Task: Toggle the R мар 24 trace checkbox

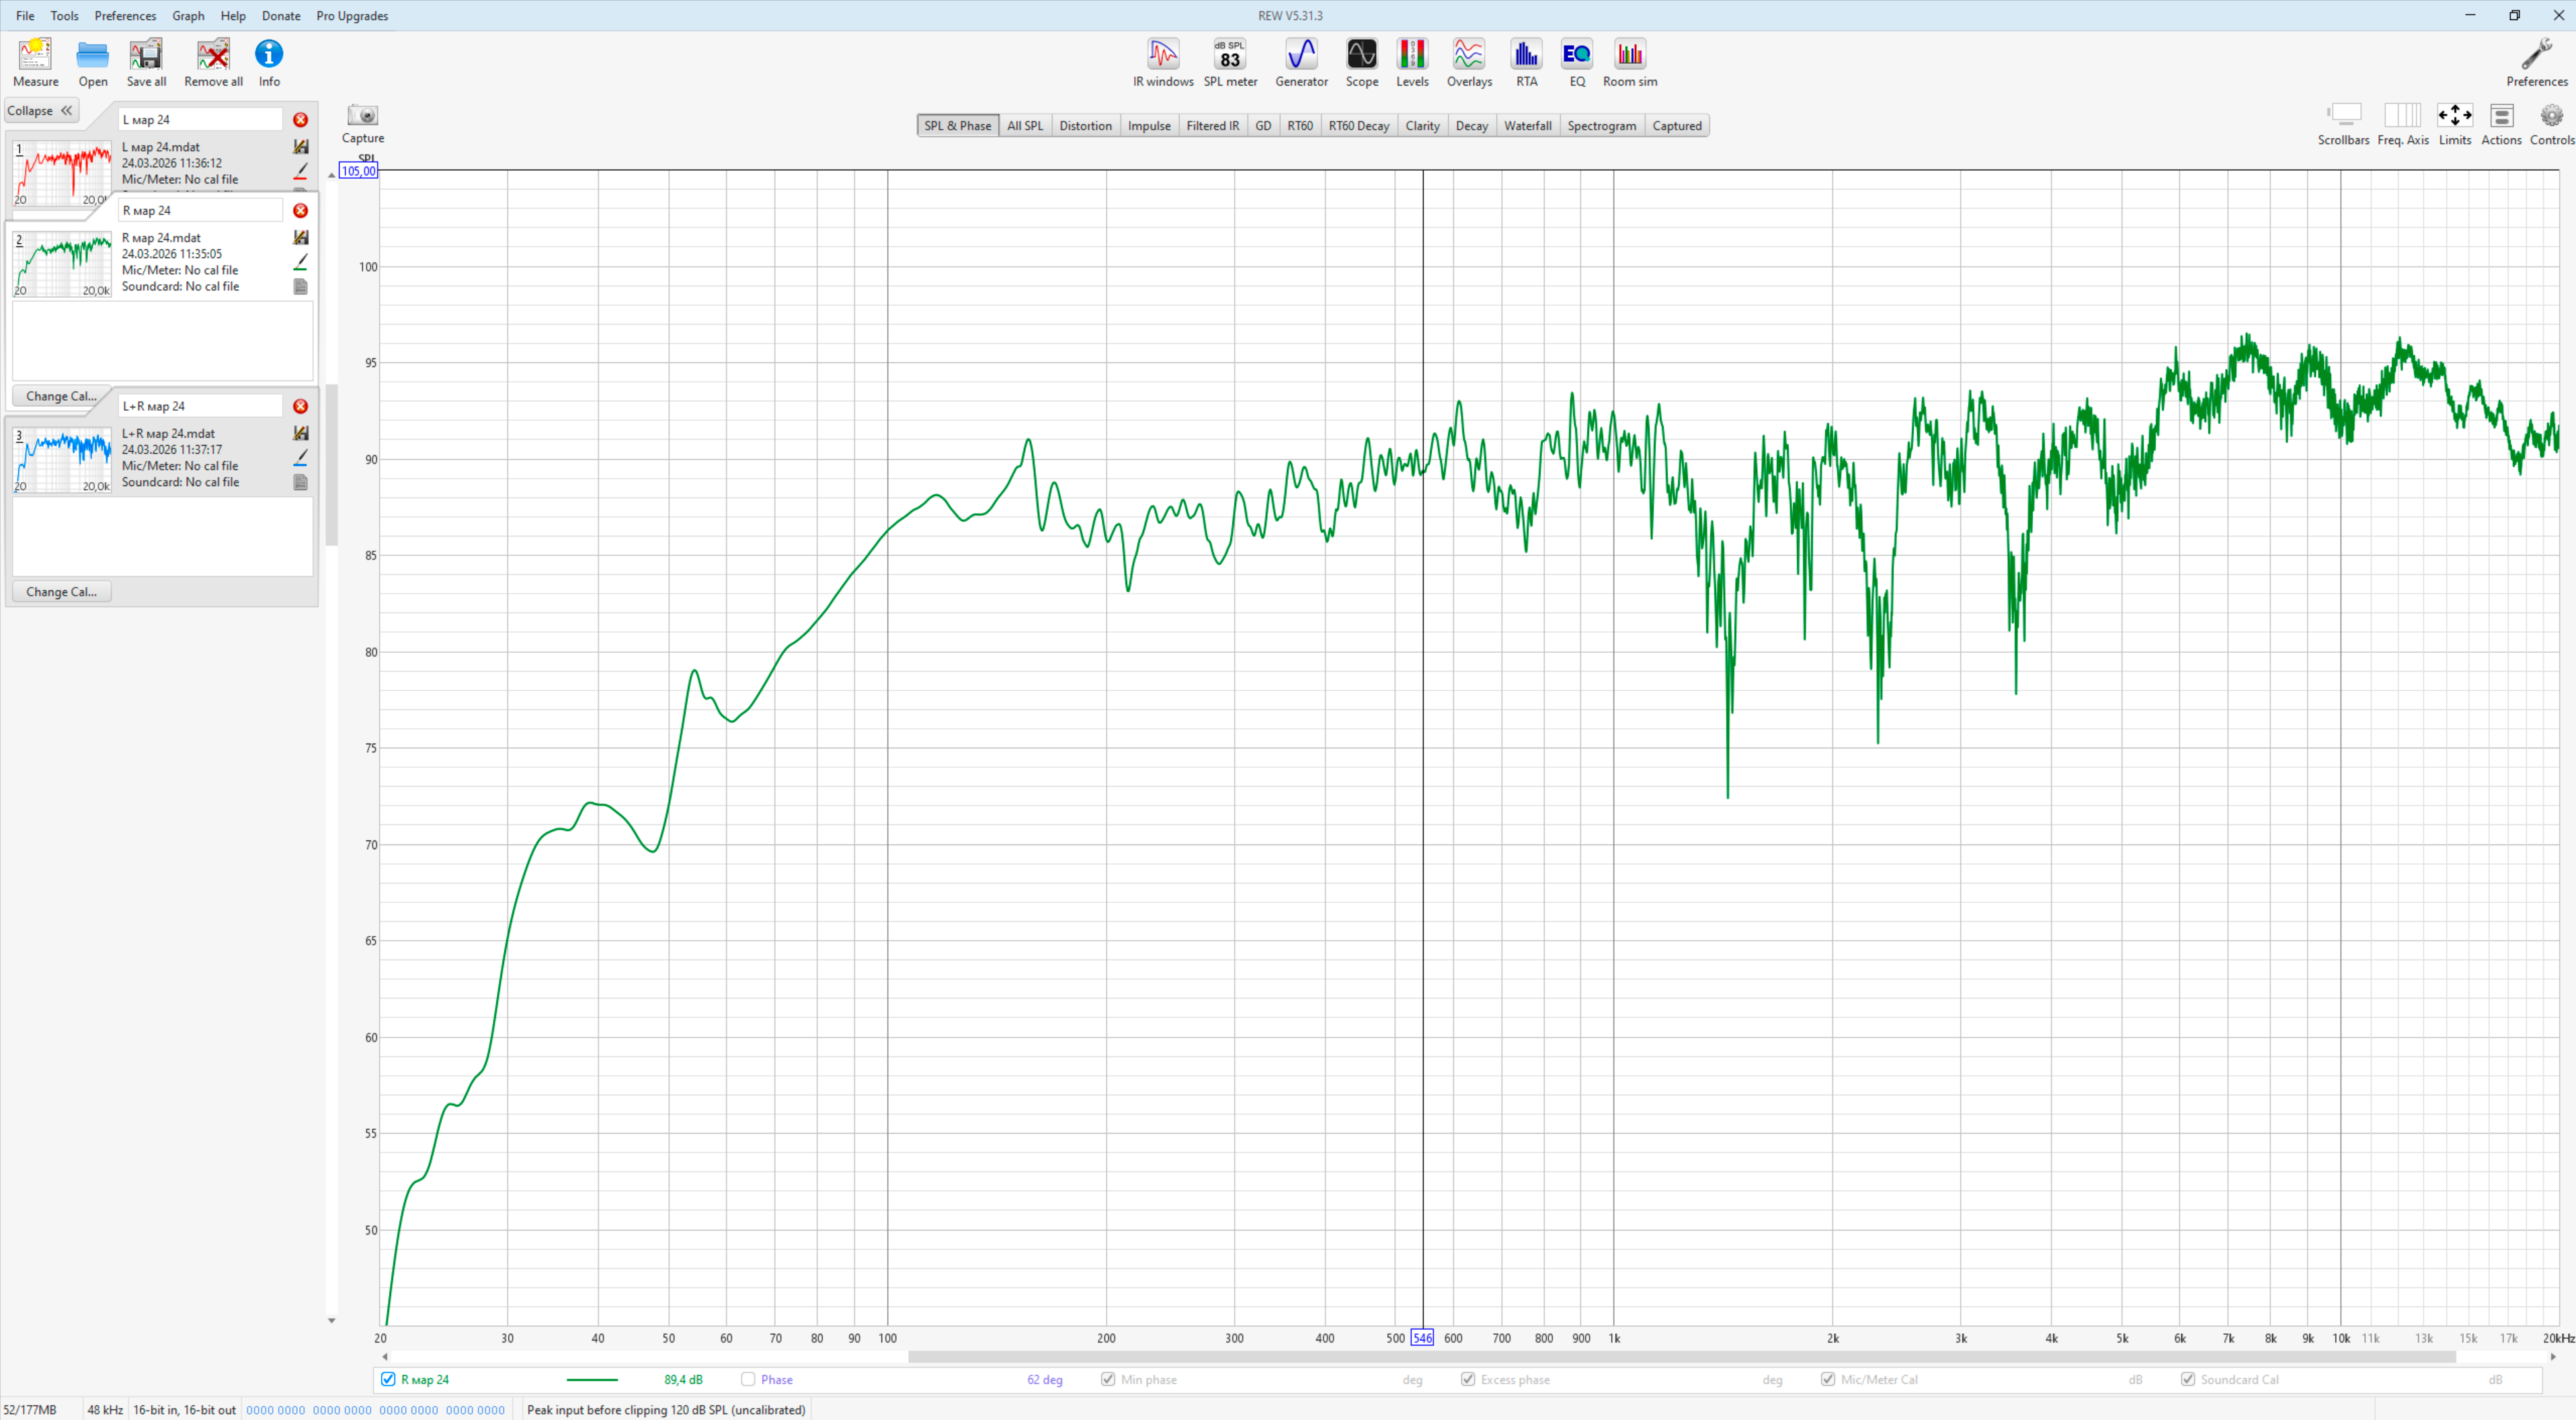Action: (388, 1379)
